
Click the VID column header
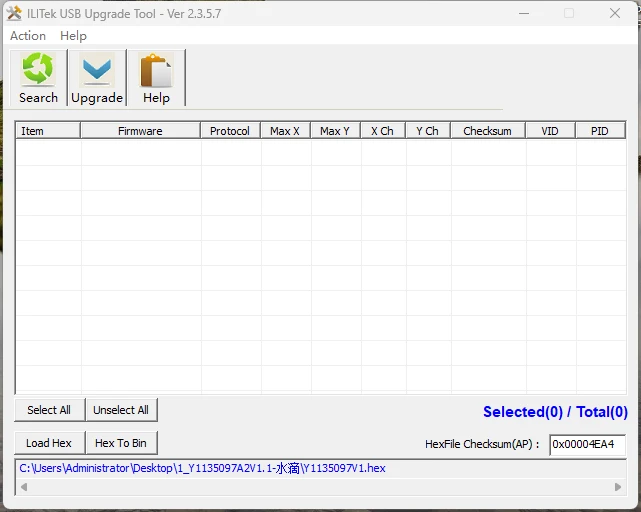point(550,131)
